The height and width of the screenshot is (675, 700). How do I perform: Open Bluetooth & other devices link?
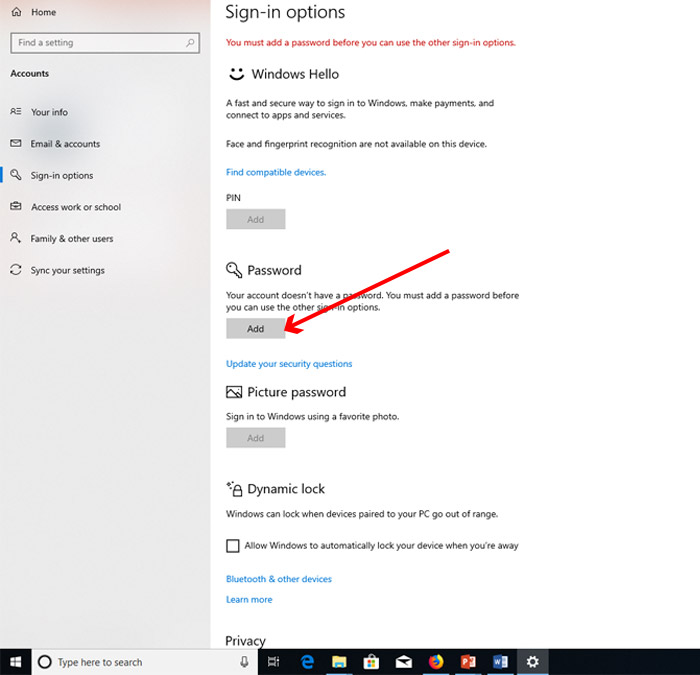click(279, 579)
